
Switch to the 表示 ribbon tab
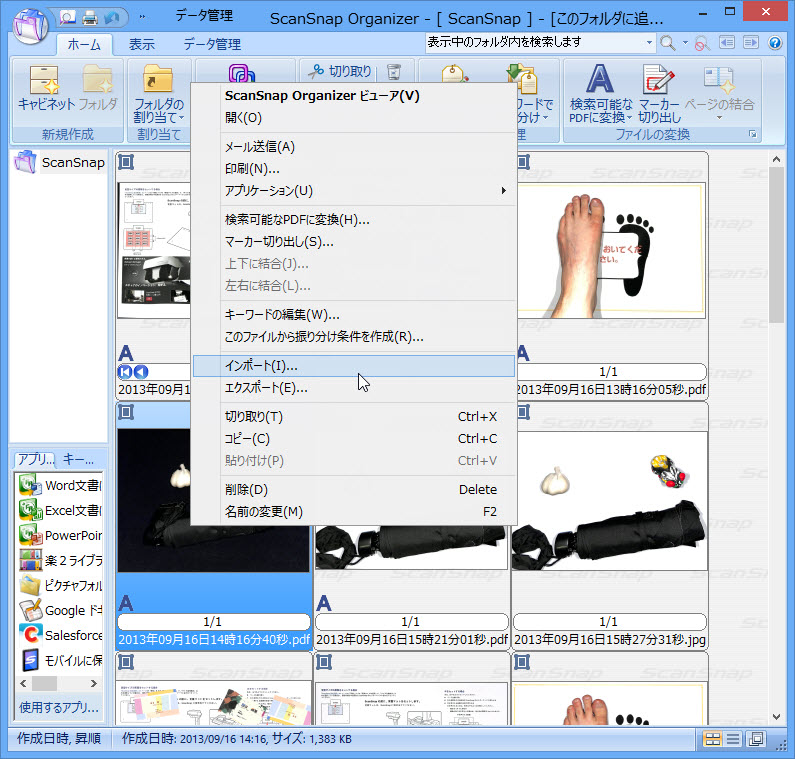pyautogui.click(x=141, y=45)
